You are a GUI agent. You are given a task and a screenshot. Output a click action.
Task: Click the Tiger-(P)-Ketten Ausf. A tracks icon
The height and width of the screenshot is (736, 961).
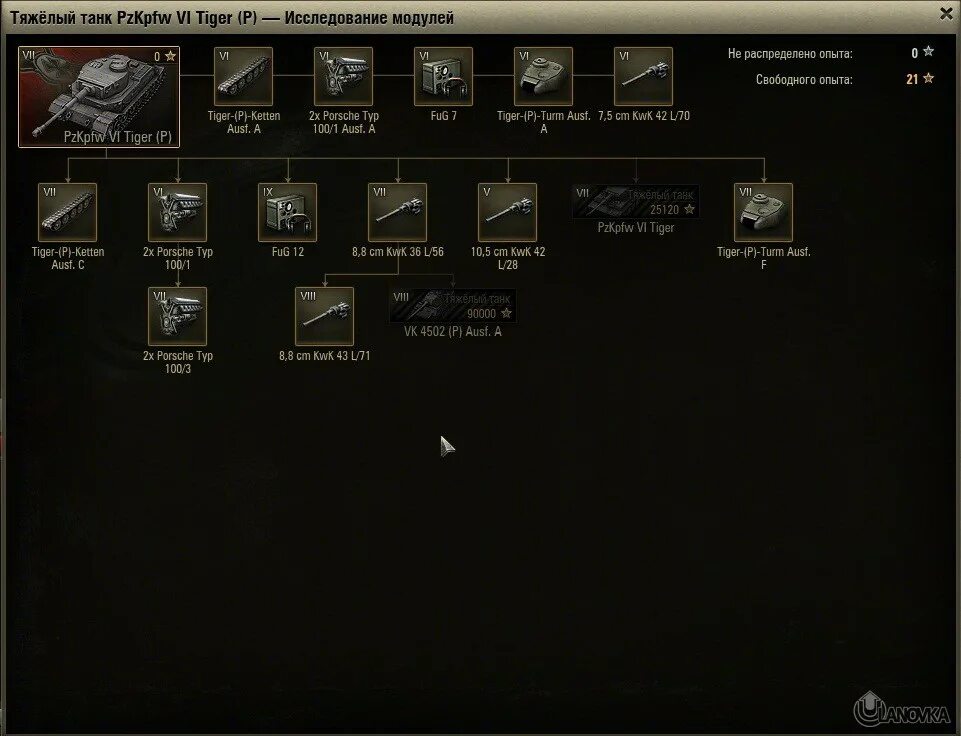(x=243, y=77)
